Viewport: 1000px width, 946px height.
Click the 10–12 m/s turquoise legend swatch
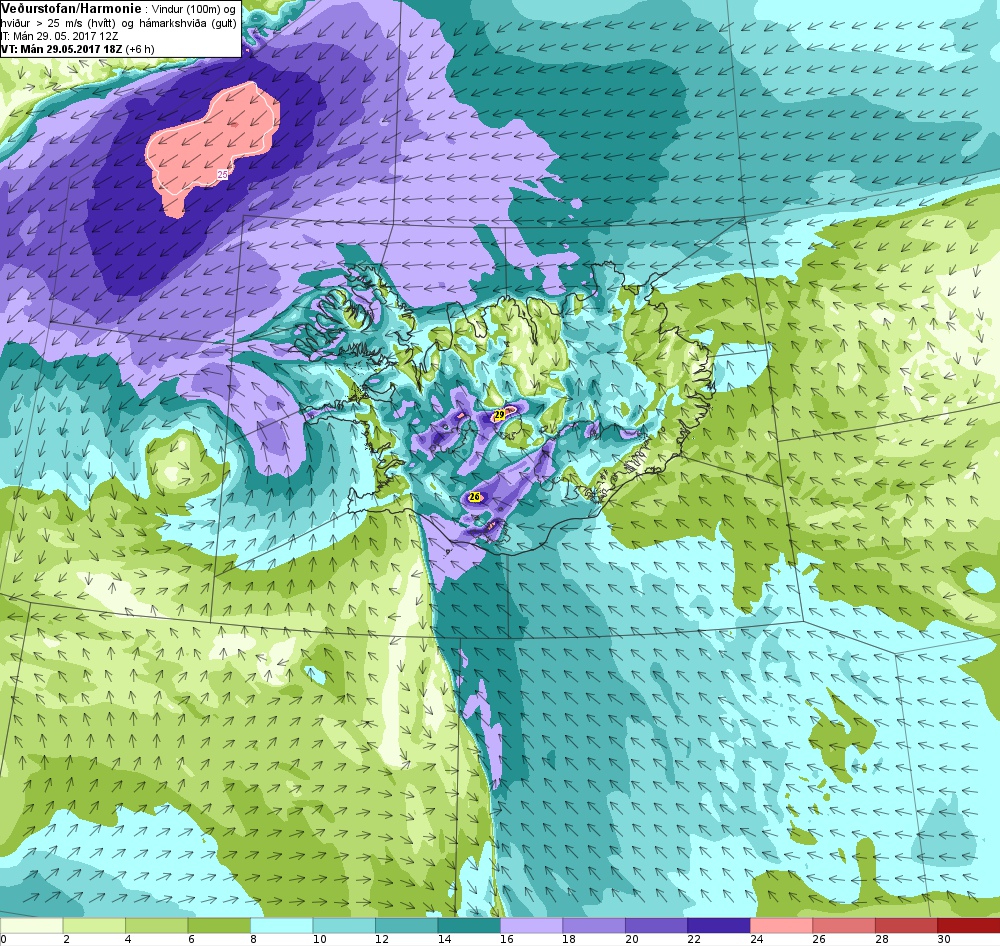[344, 926]
